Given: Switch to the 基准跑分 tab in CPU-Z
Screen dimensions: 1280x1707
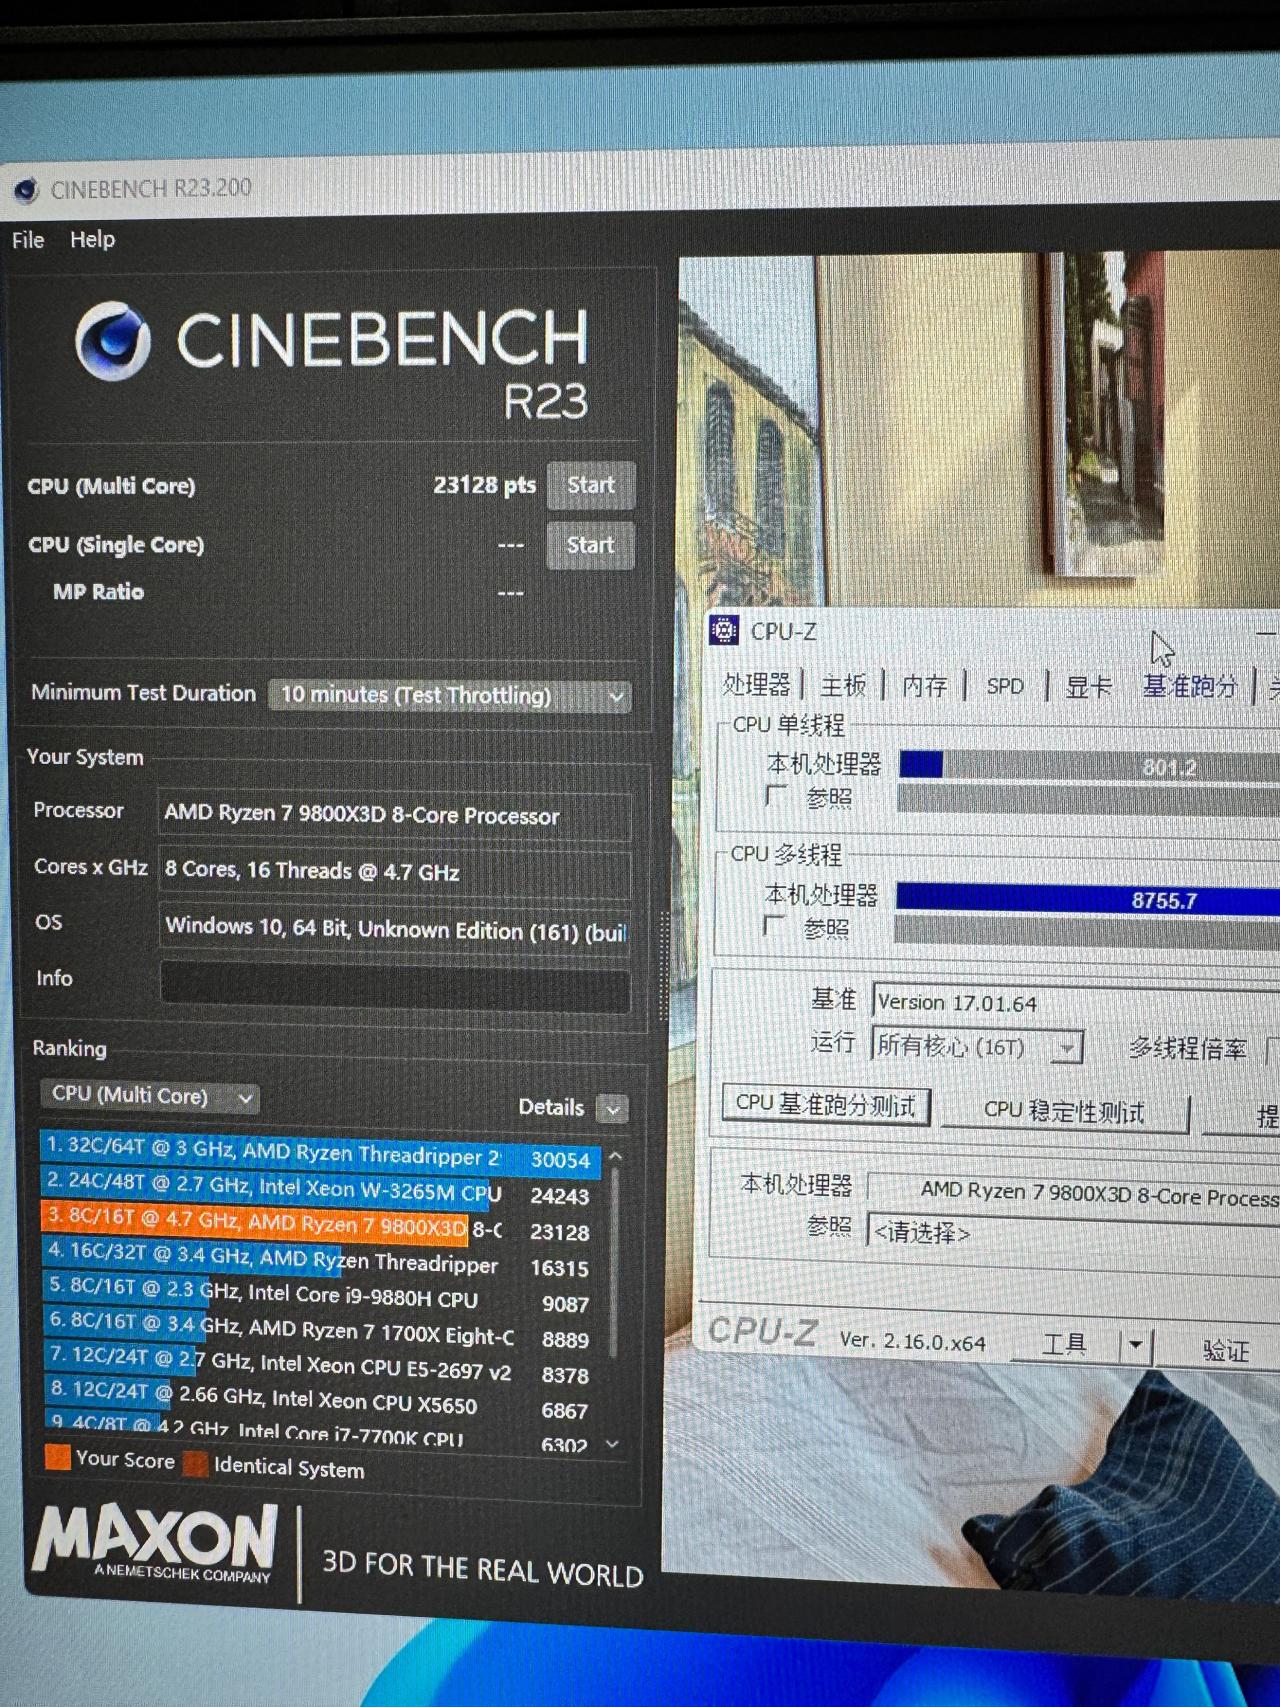Looking at the screenshot, I should pyautogui.click(x=1190, y=686).
